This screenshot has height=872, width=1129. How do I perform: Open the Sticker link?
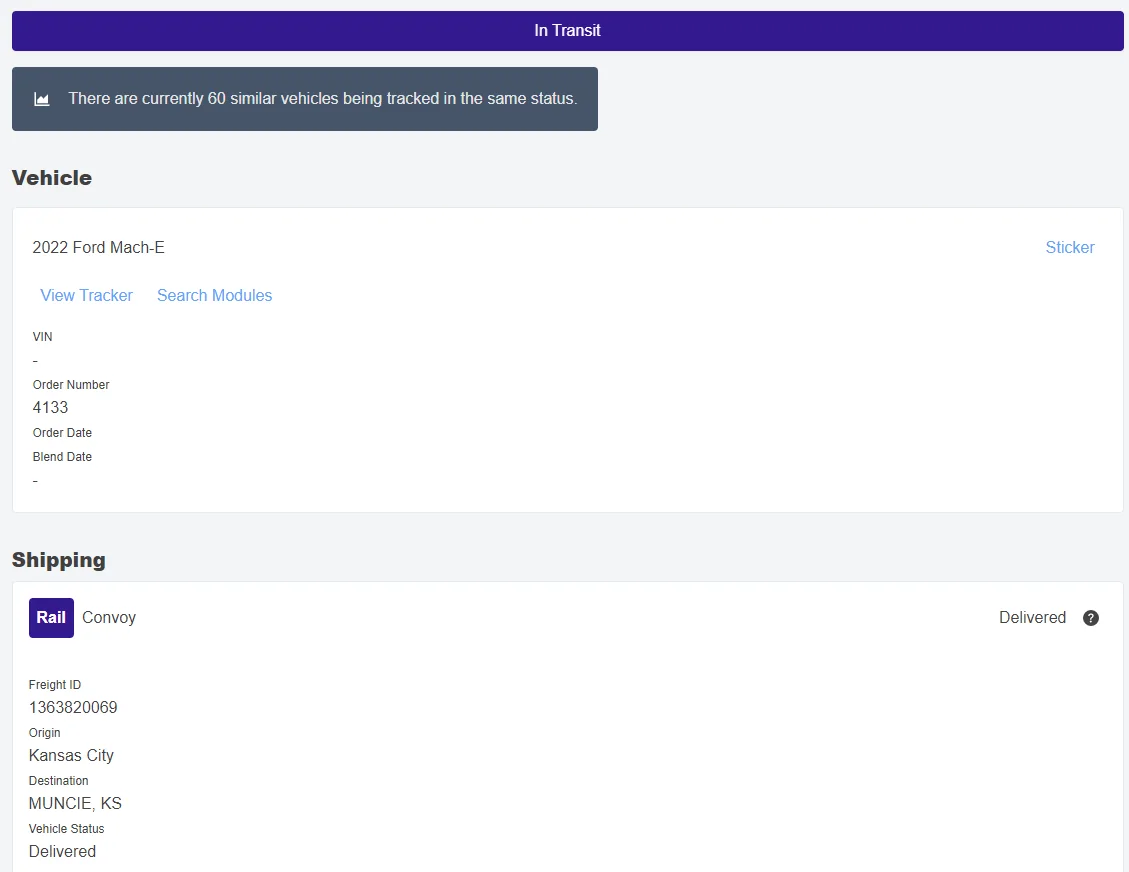[x=1069, y=247]
